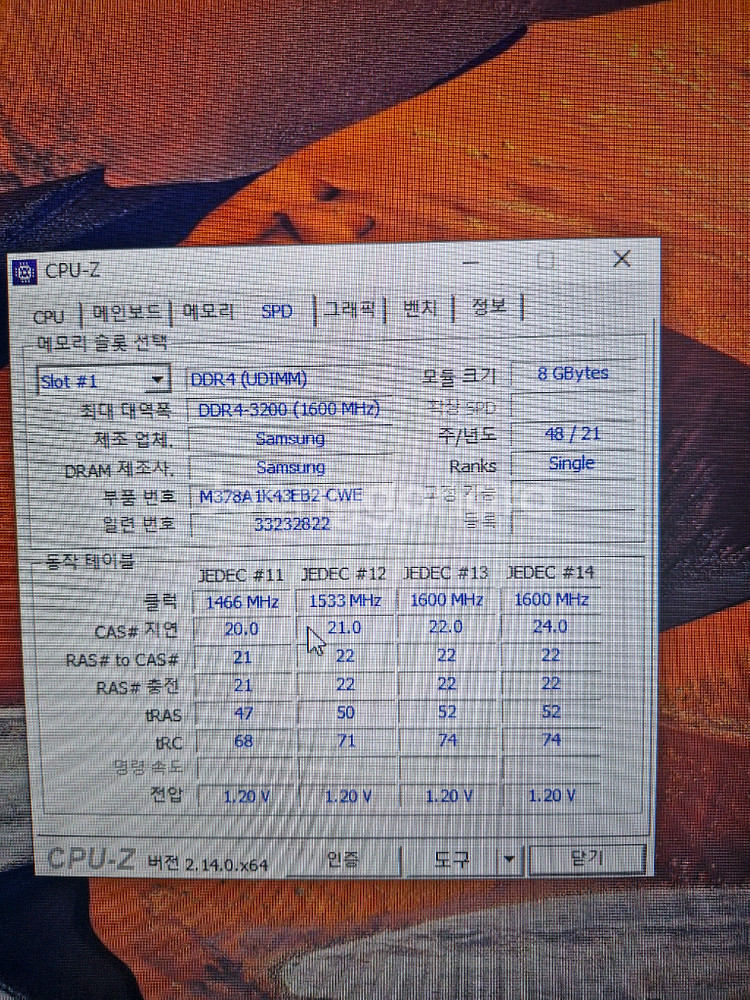750x1000 pixels.
Task: Click the DDR4-3200 (1600 MHz) value
Action: coord(288,409)
